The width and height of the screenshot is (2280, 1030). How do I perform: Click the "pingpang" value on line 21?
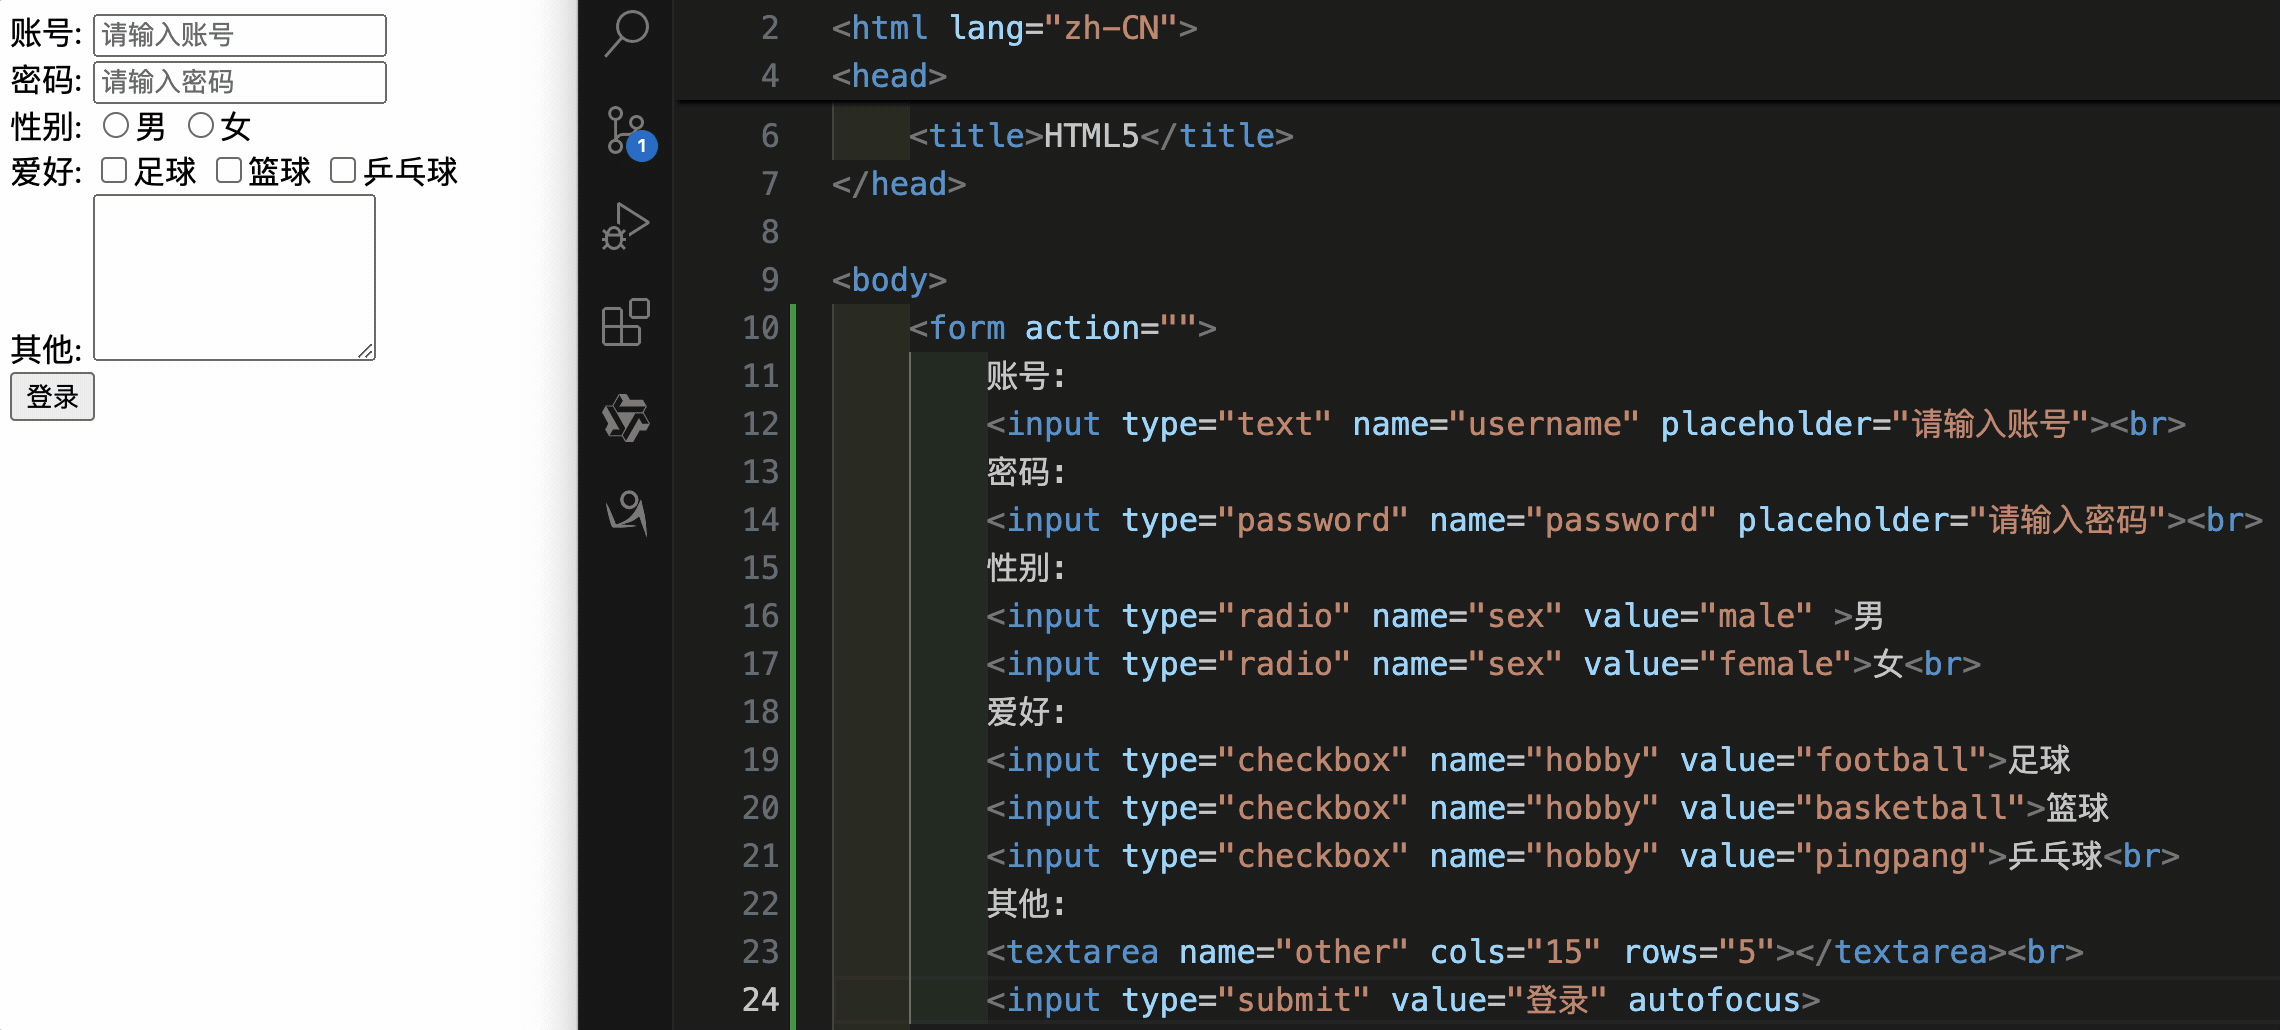pos(1891,856)
